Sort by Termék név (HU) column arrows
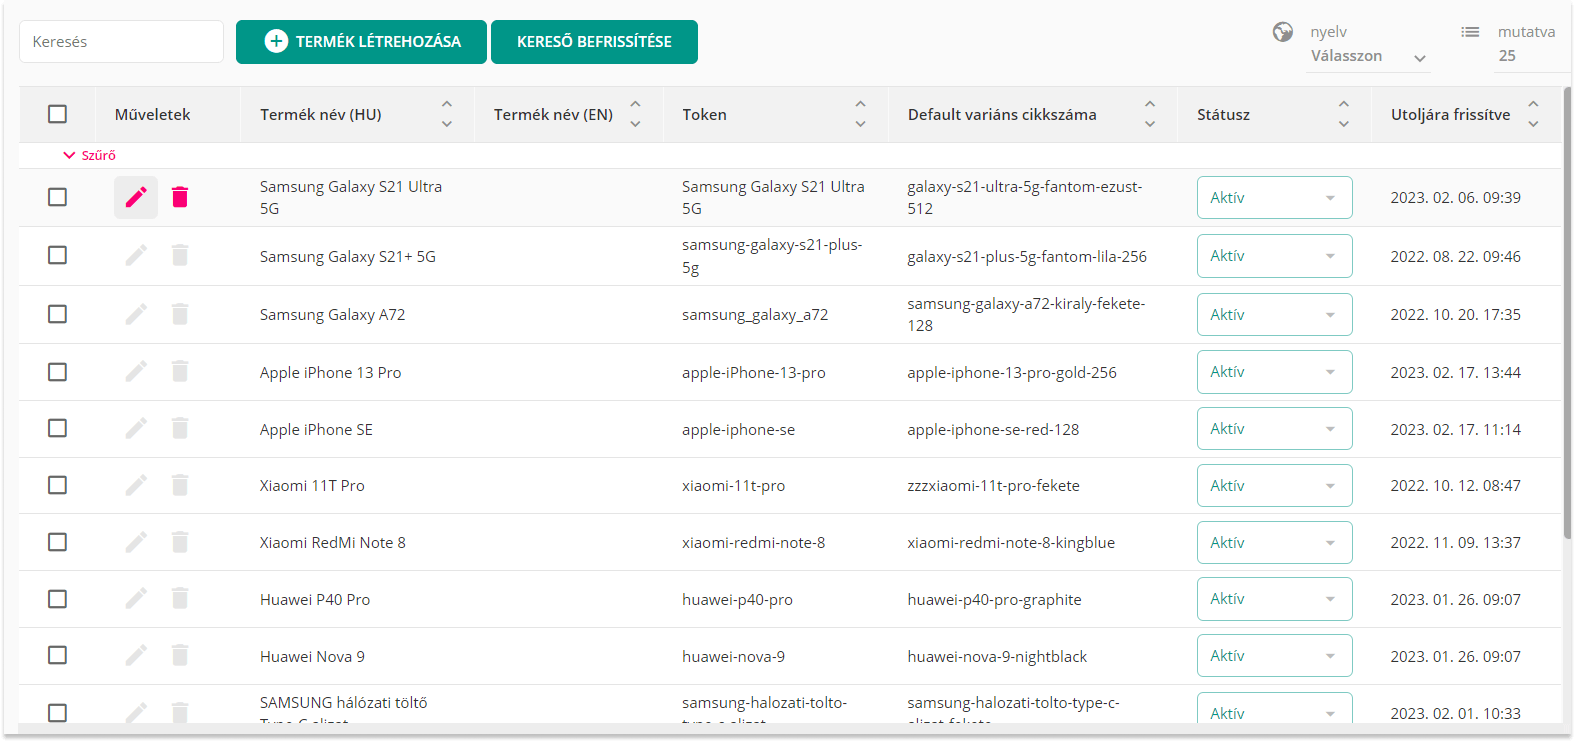The image size is (1575, 742). (x=447, y=114)
